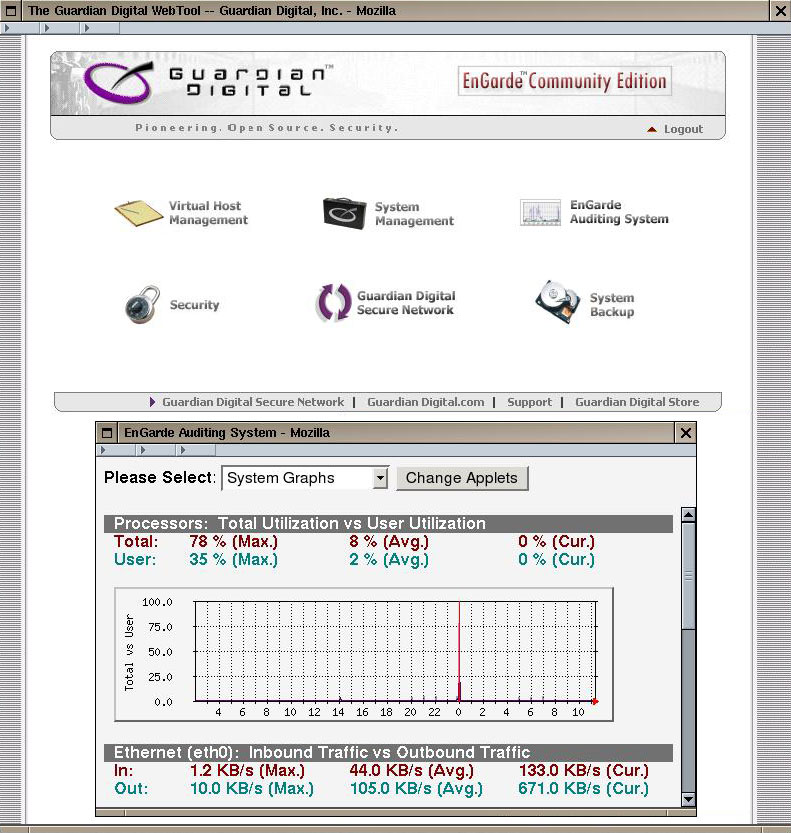
Task: Open the Support link
Action: (529, 402)
